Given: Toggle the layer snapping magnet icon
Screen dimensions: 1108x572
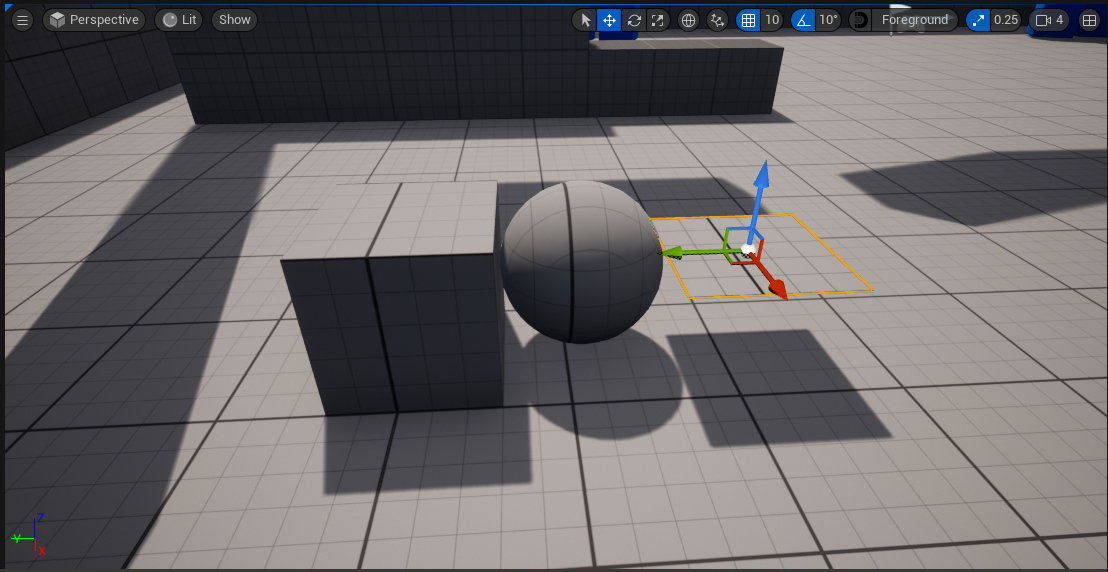Looking at the screenshot, I should pyautogui.click(x=859, y=20).
